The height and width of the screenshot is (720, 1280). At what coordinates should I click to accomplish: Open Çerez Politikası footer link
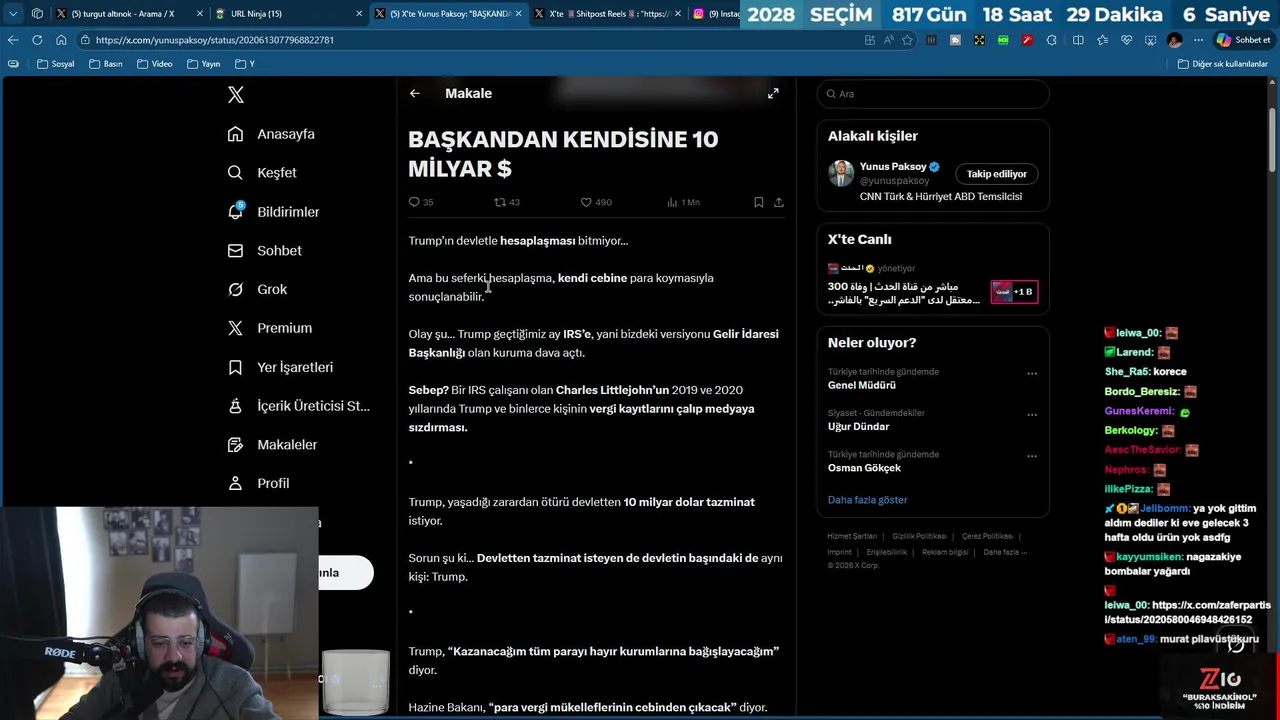point(987,537)
